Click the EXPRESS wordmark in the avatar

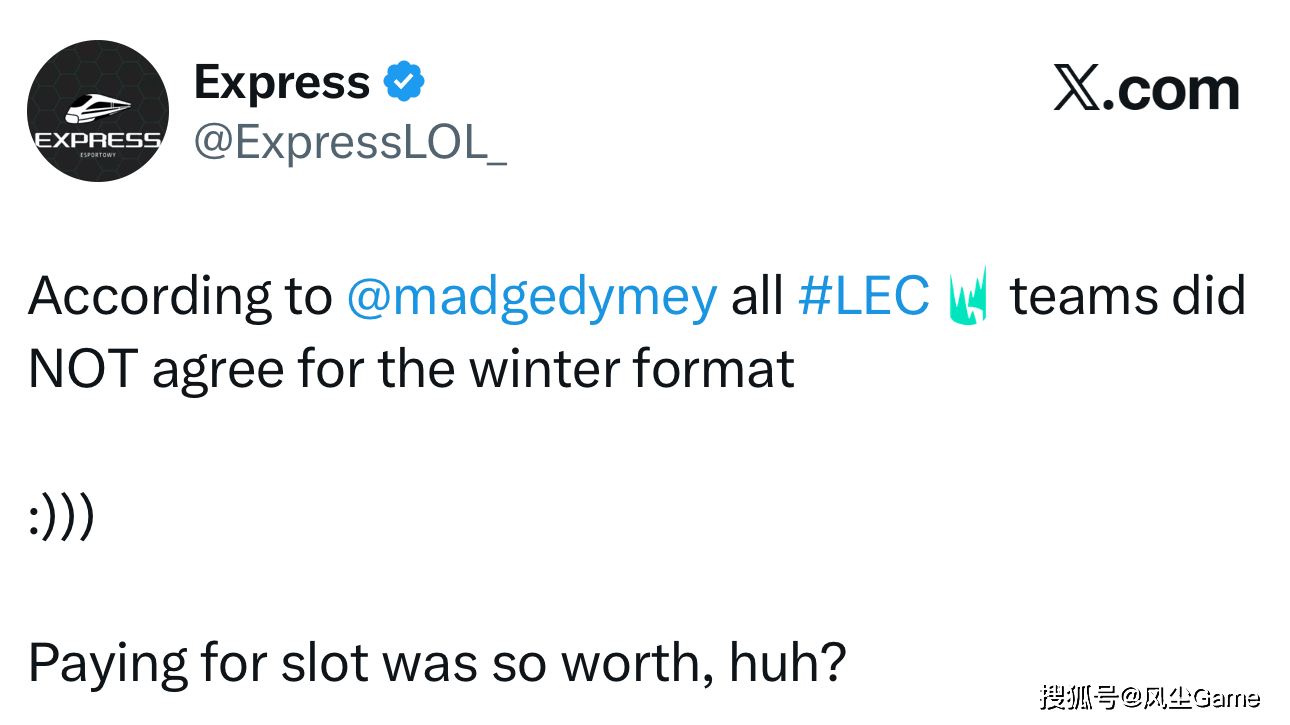click(97, 139)
